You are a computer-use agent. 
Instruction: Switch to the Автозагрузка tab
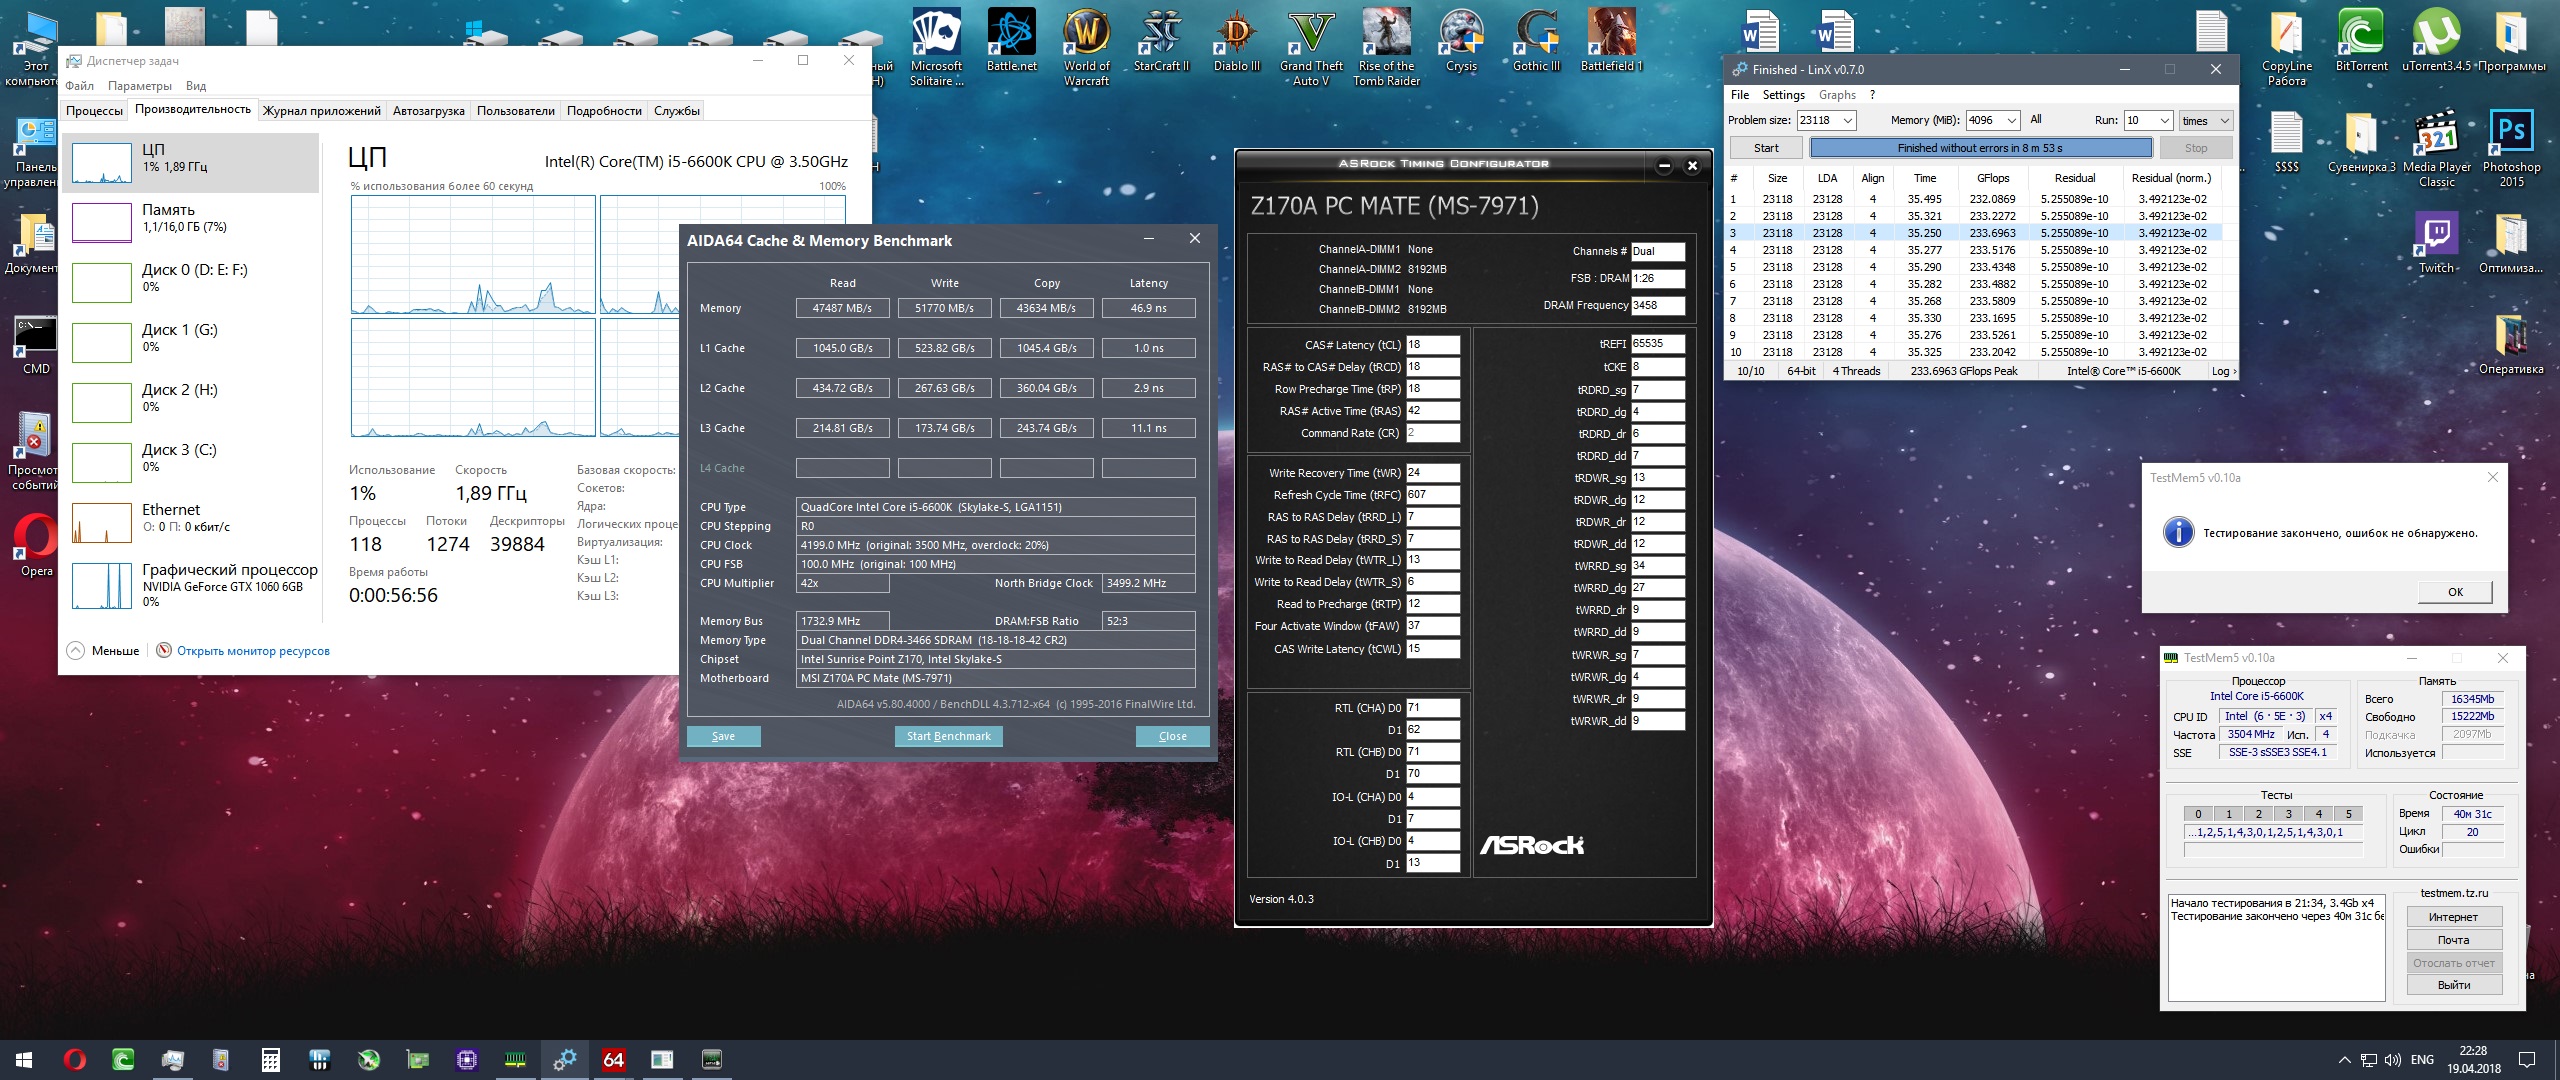(x=428, y=111)
